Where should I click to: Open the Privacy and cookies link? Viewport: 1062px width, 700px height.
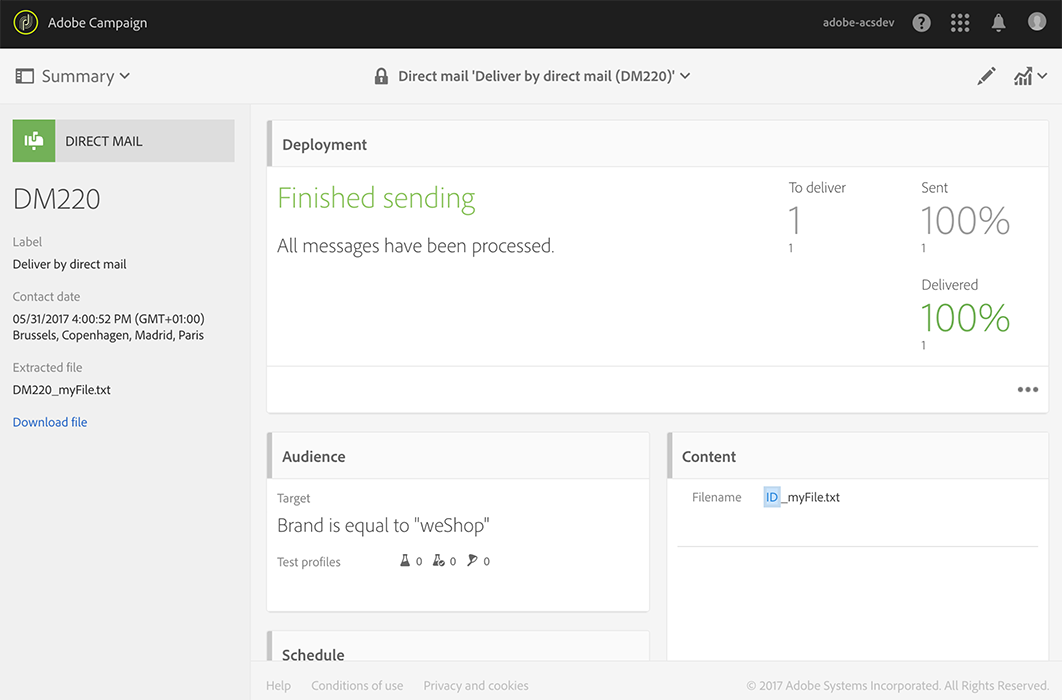476,685
